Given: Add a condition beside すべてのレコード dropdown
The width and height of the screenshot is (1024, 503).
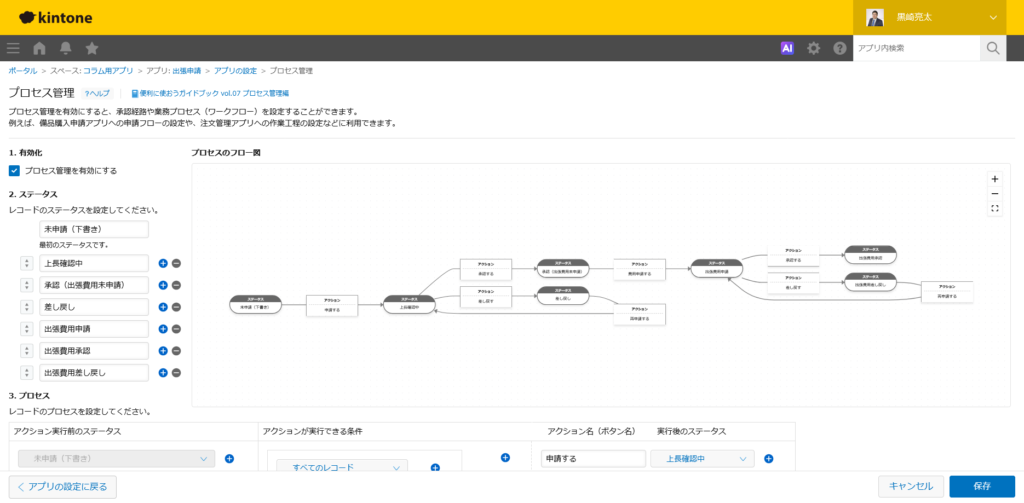Looking at the screenshot, I should (436, 468).
